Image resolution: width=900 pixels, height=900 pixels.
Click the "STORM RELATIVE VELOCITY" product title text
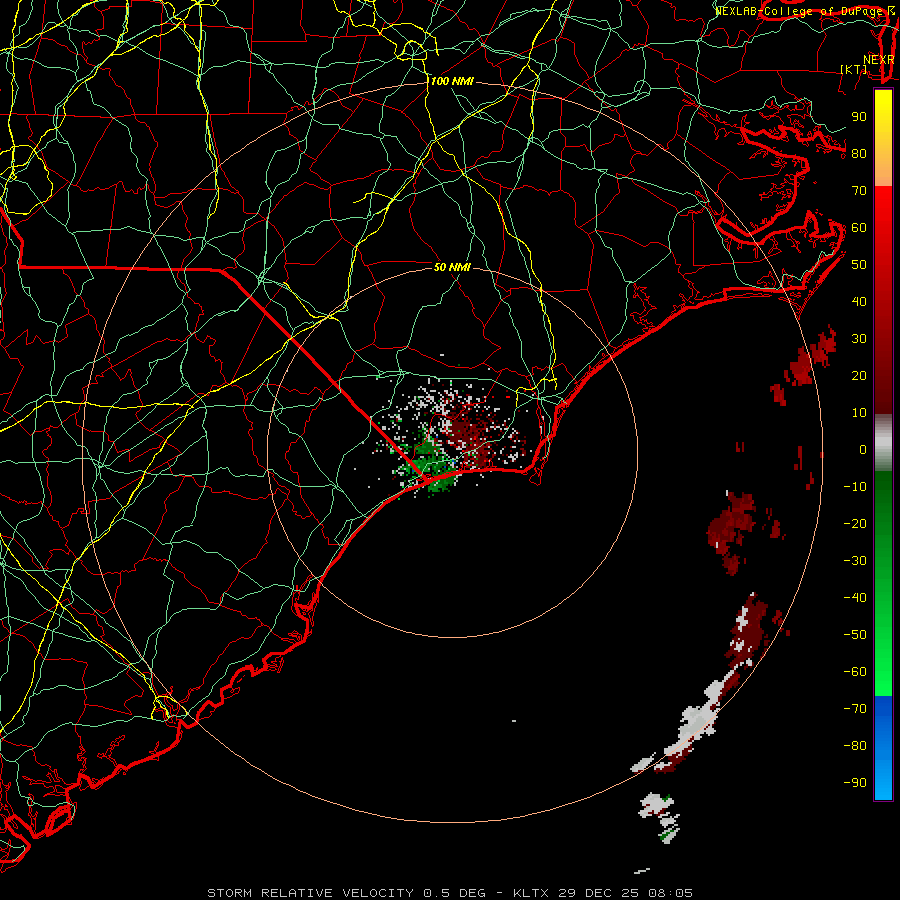point(310,893)
